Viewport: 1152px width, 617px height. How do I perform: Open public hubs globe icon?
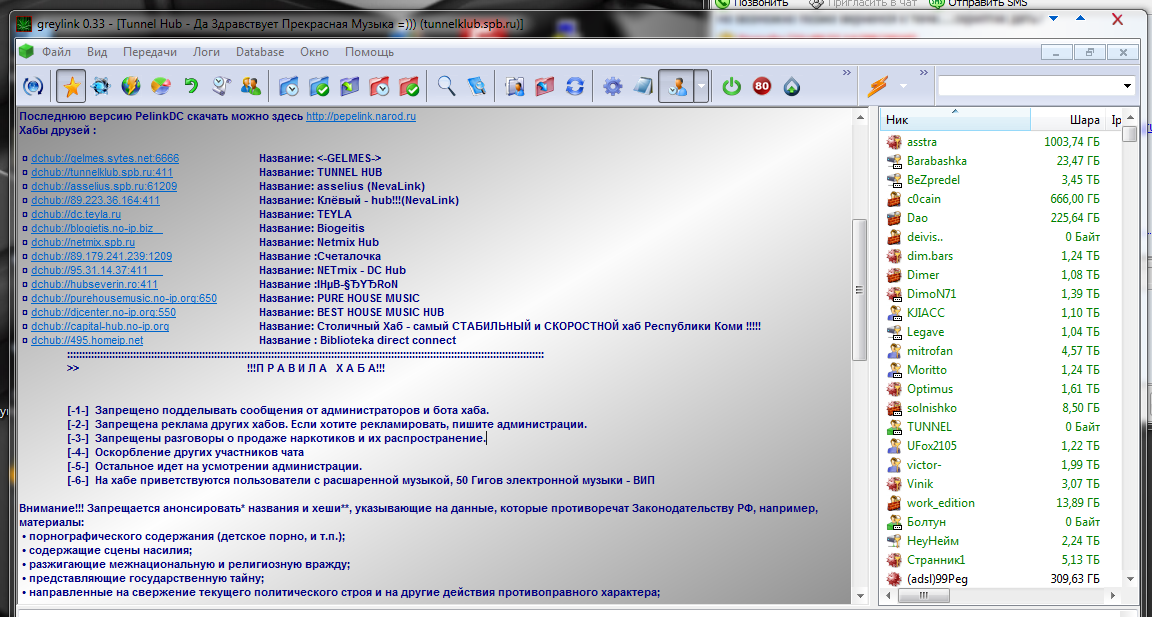coord(131,87)
